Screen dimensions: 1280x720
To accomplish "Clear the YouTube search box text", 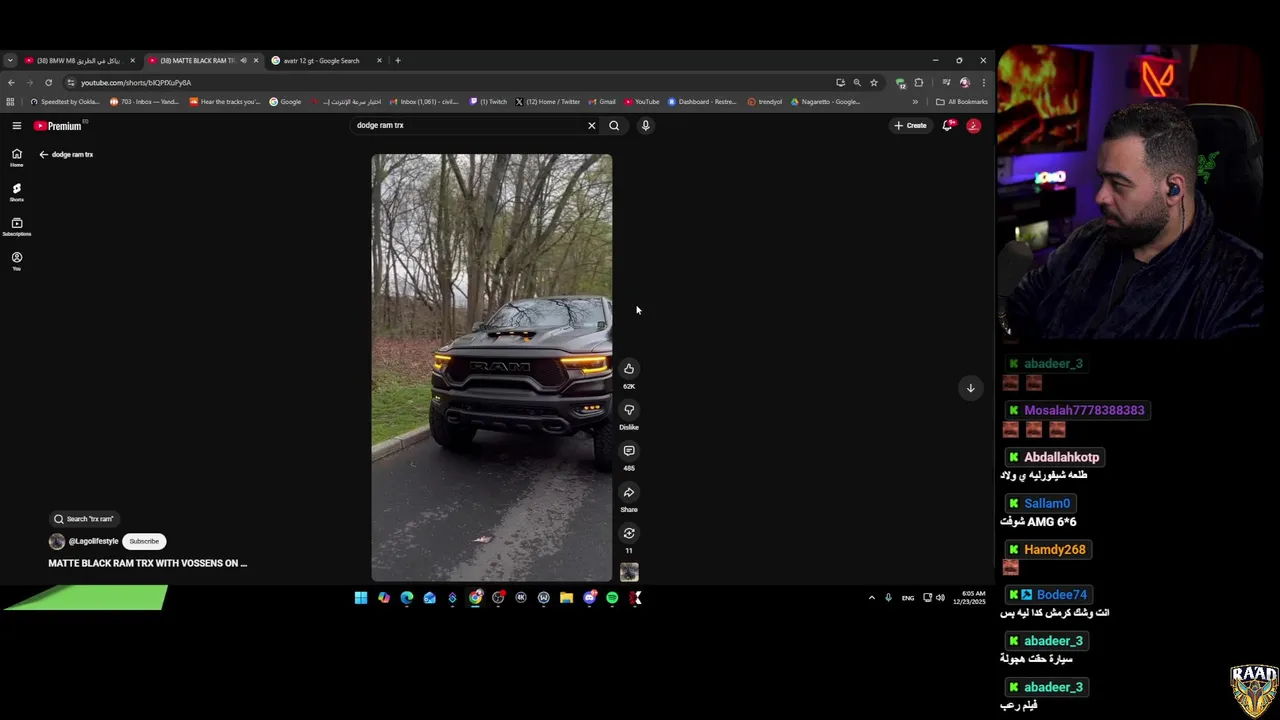I will pos(591,125).
